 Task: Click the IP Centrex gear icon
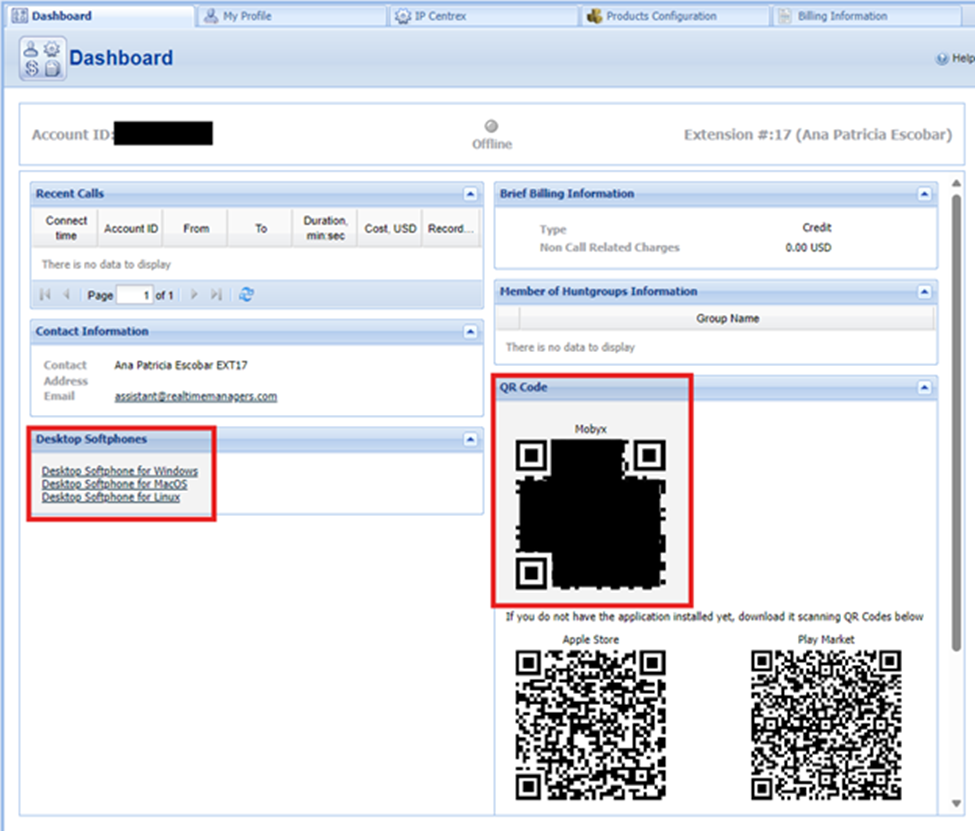403,16
